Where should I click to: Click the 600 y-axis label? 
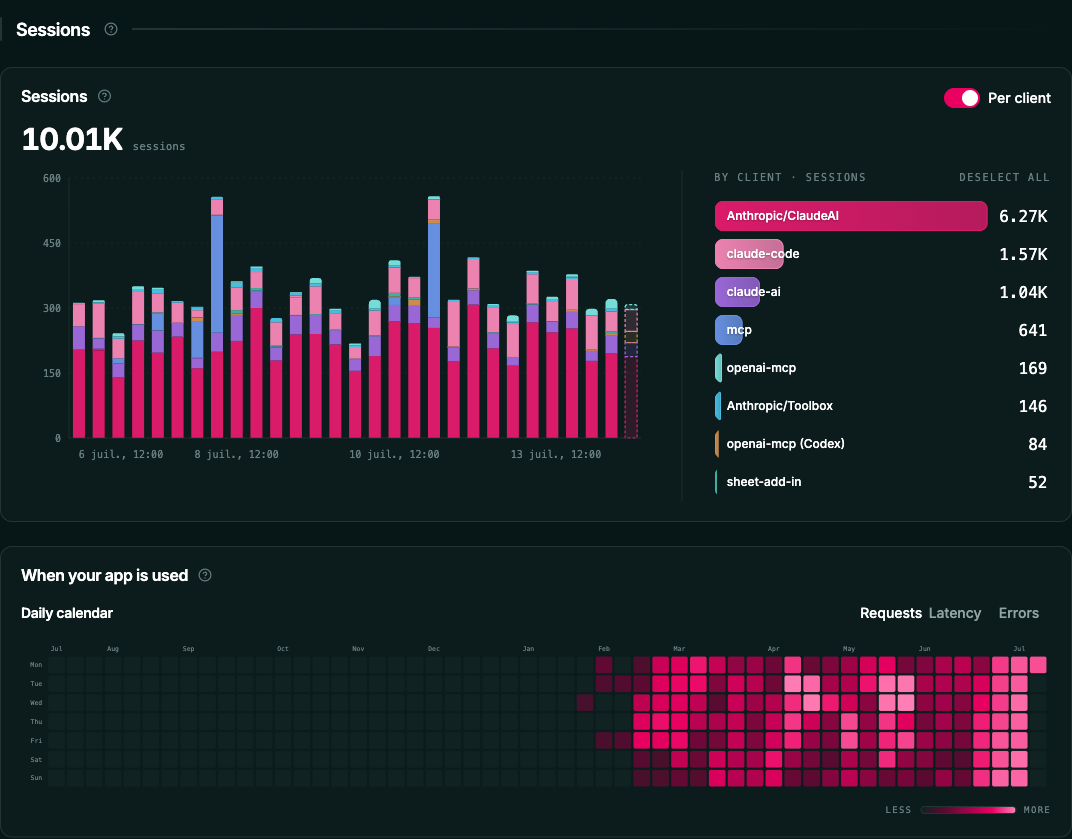(x=52, y=178)
